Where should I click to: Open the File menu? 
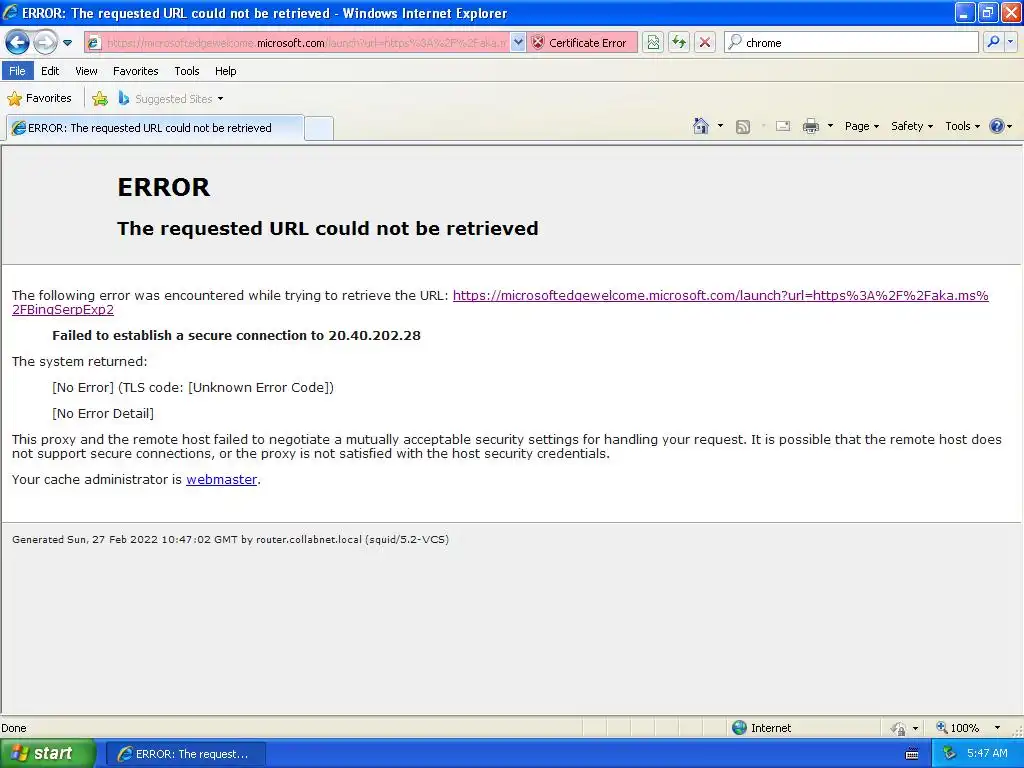(x=18, y=71)
